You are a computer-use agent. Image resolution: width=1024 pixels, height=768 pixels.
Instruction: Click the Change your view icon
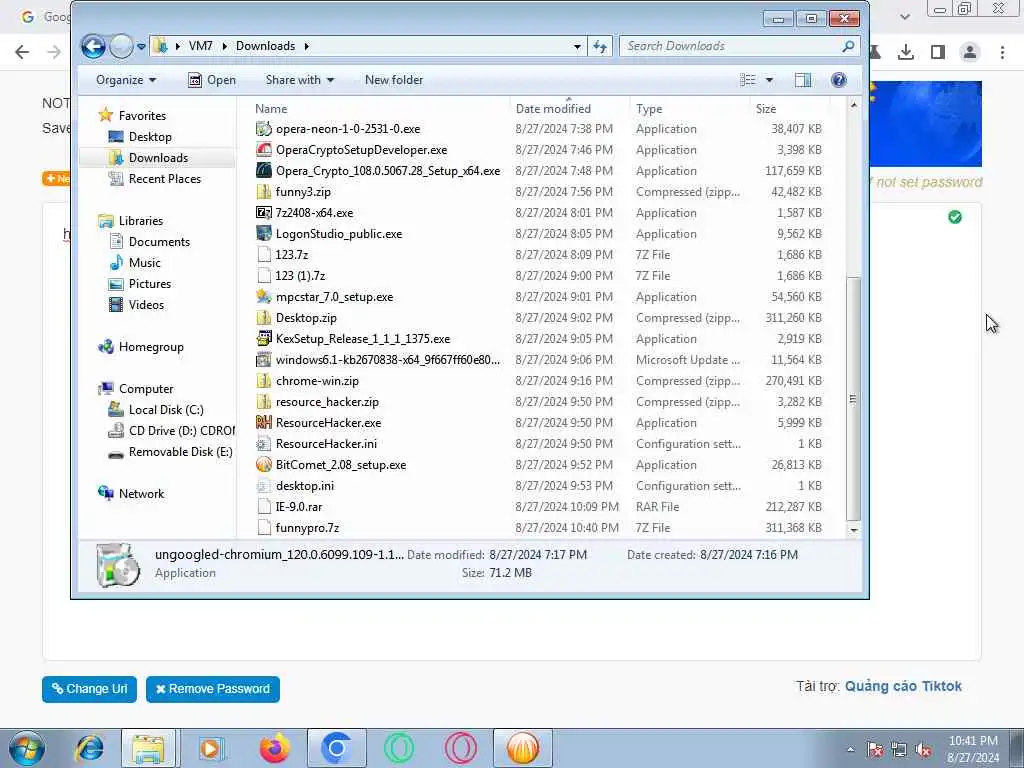click(748, 80)
